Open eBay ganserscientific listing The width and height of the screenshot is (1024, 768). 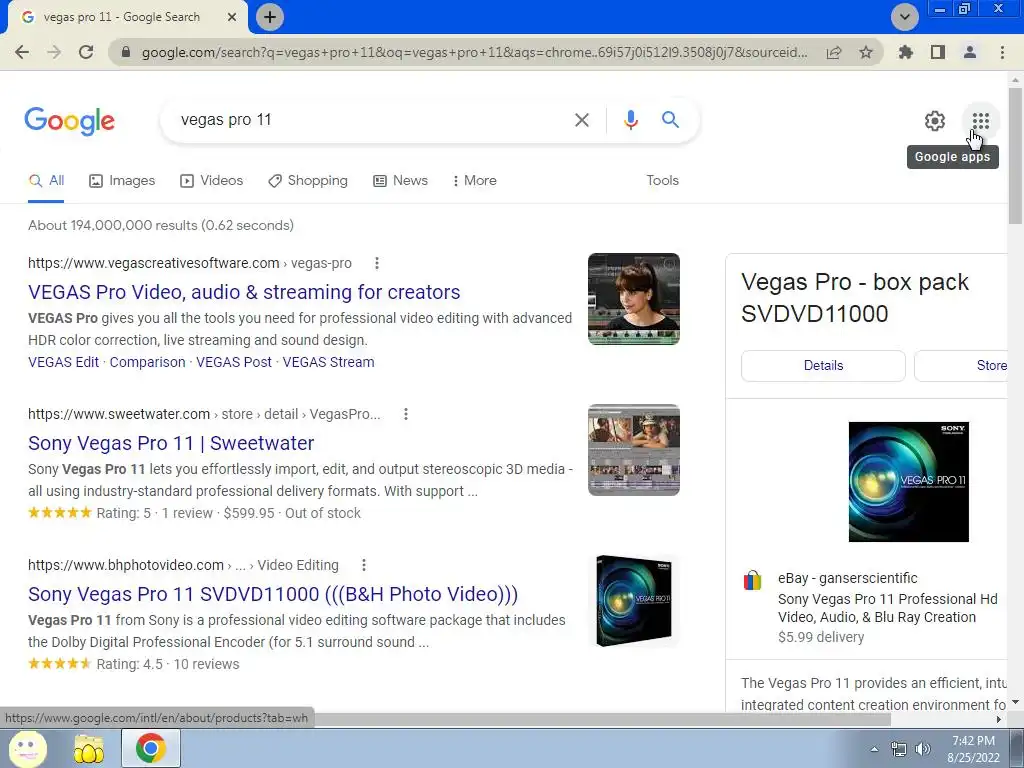click(x=888, y=608)
